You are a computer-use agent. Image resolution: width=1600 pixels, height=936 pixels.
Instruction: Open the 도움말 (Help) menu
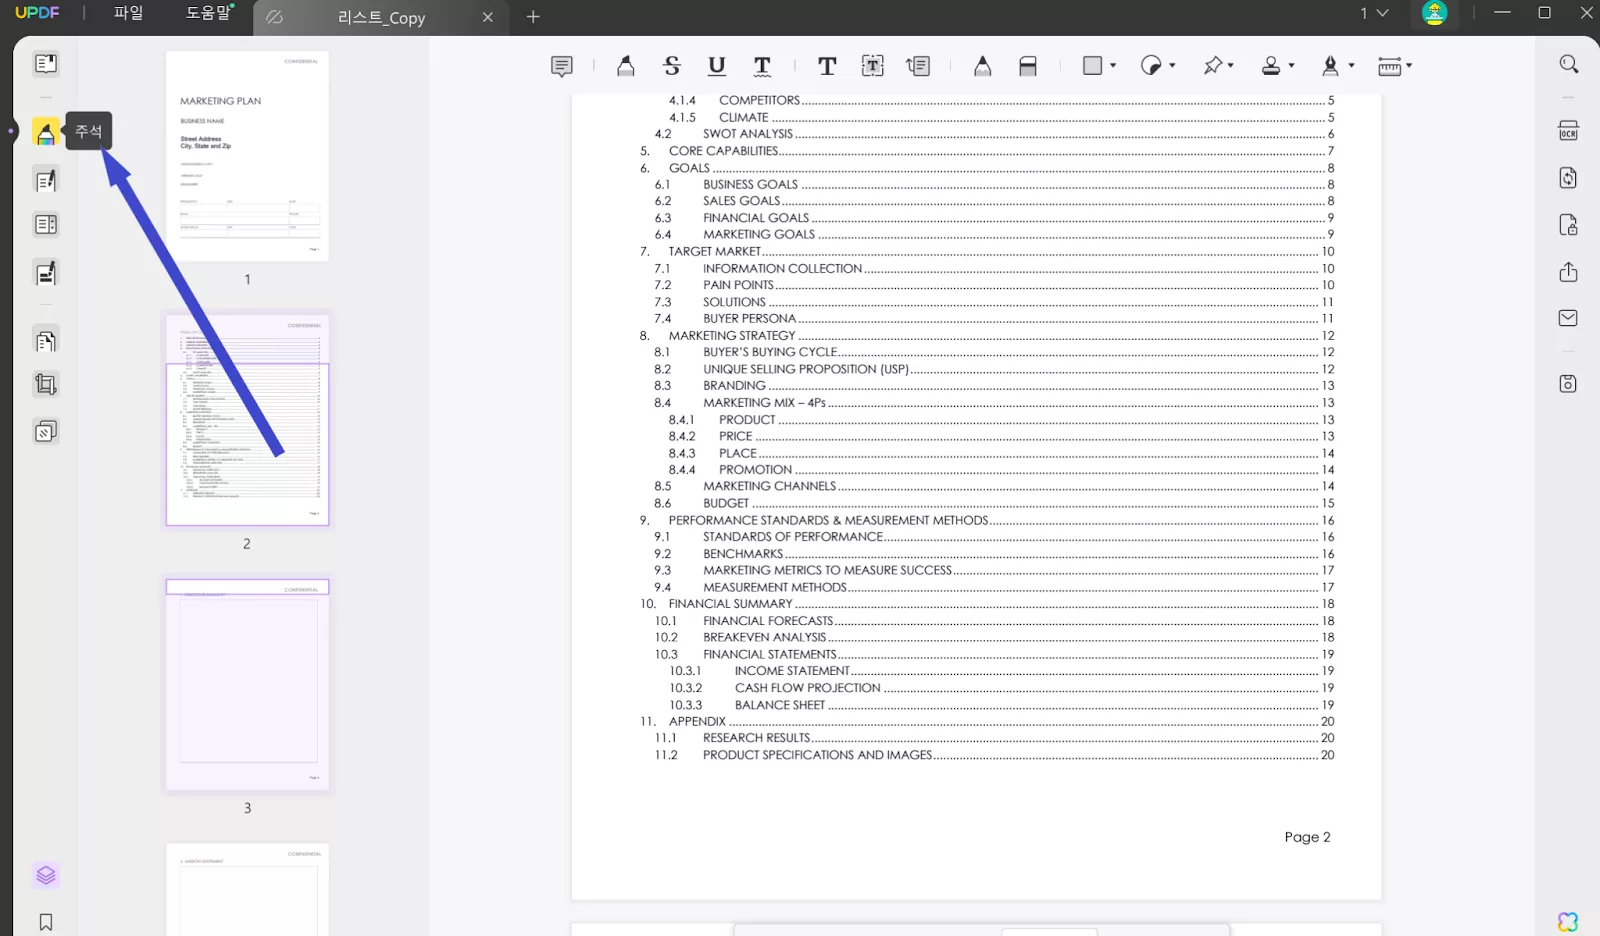pyautogui.click(x=209, y=13)
